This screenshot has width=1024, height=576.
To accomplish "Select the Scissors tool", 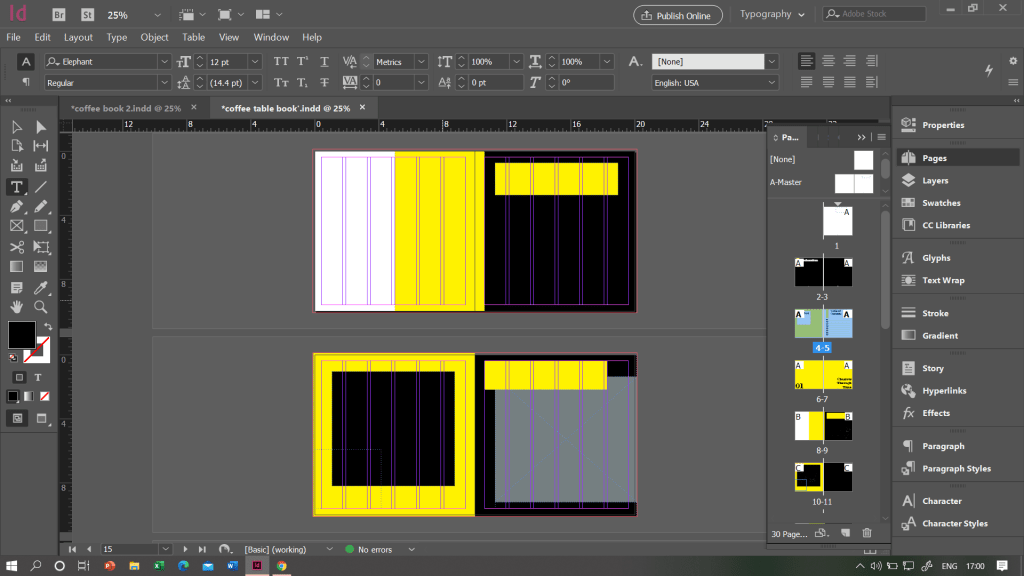I will [x=17, y=247].
